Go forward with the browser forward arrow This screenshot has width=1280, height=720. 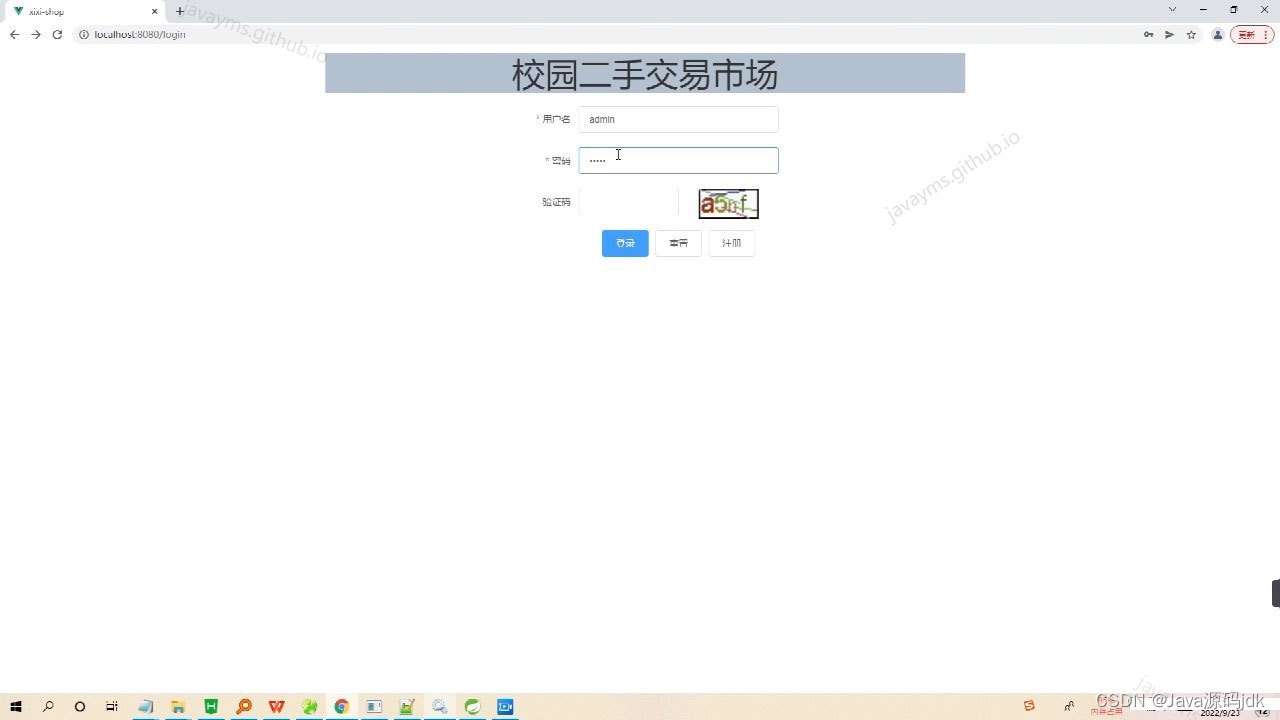(x=36, y=34)
